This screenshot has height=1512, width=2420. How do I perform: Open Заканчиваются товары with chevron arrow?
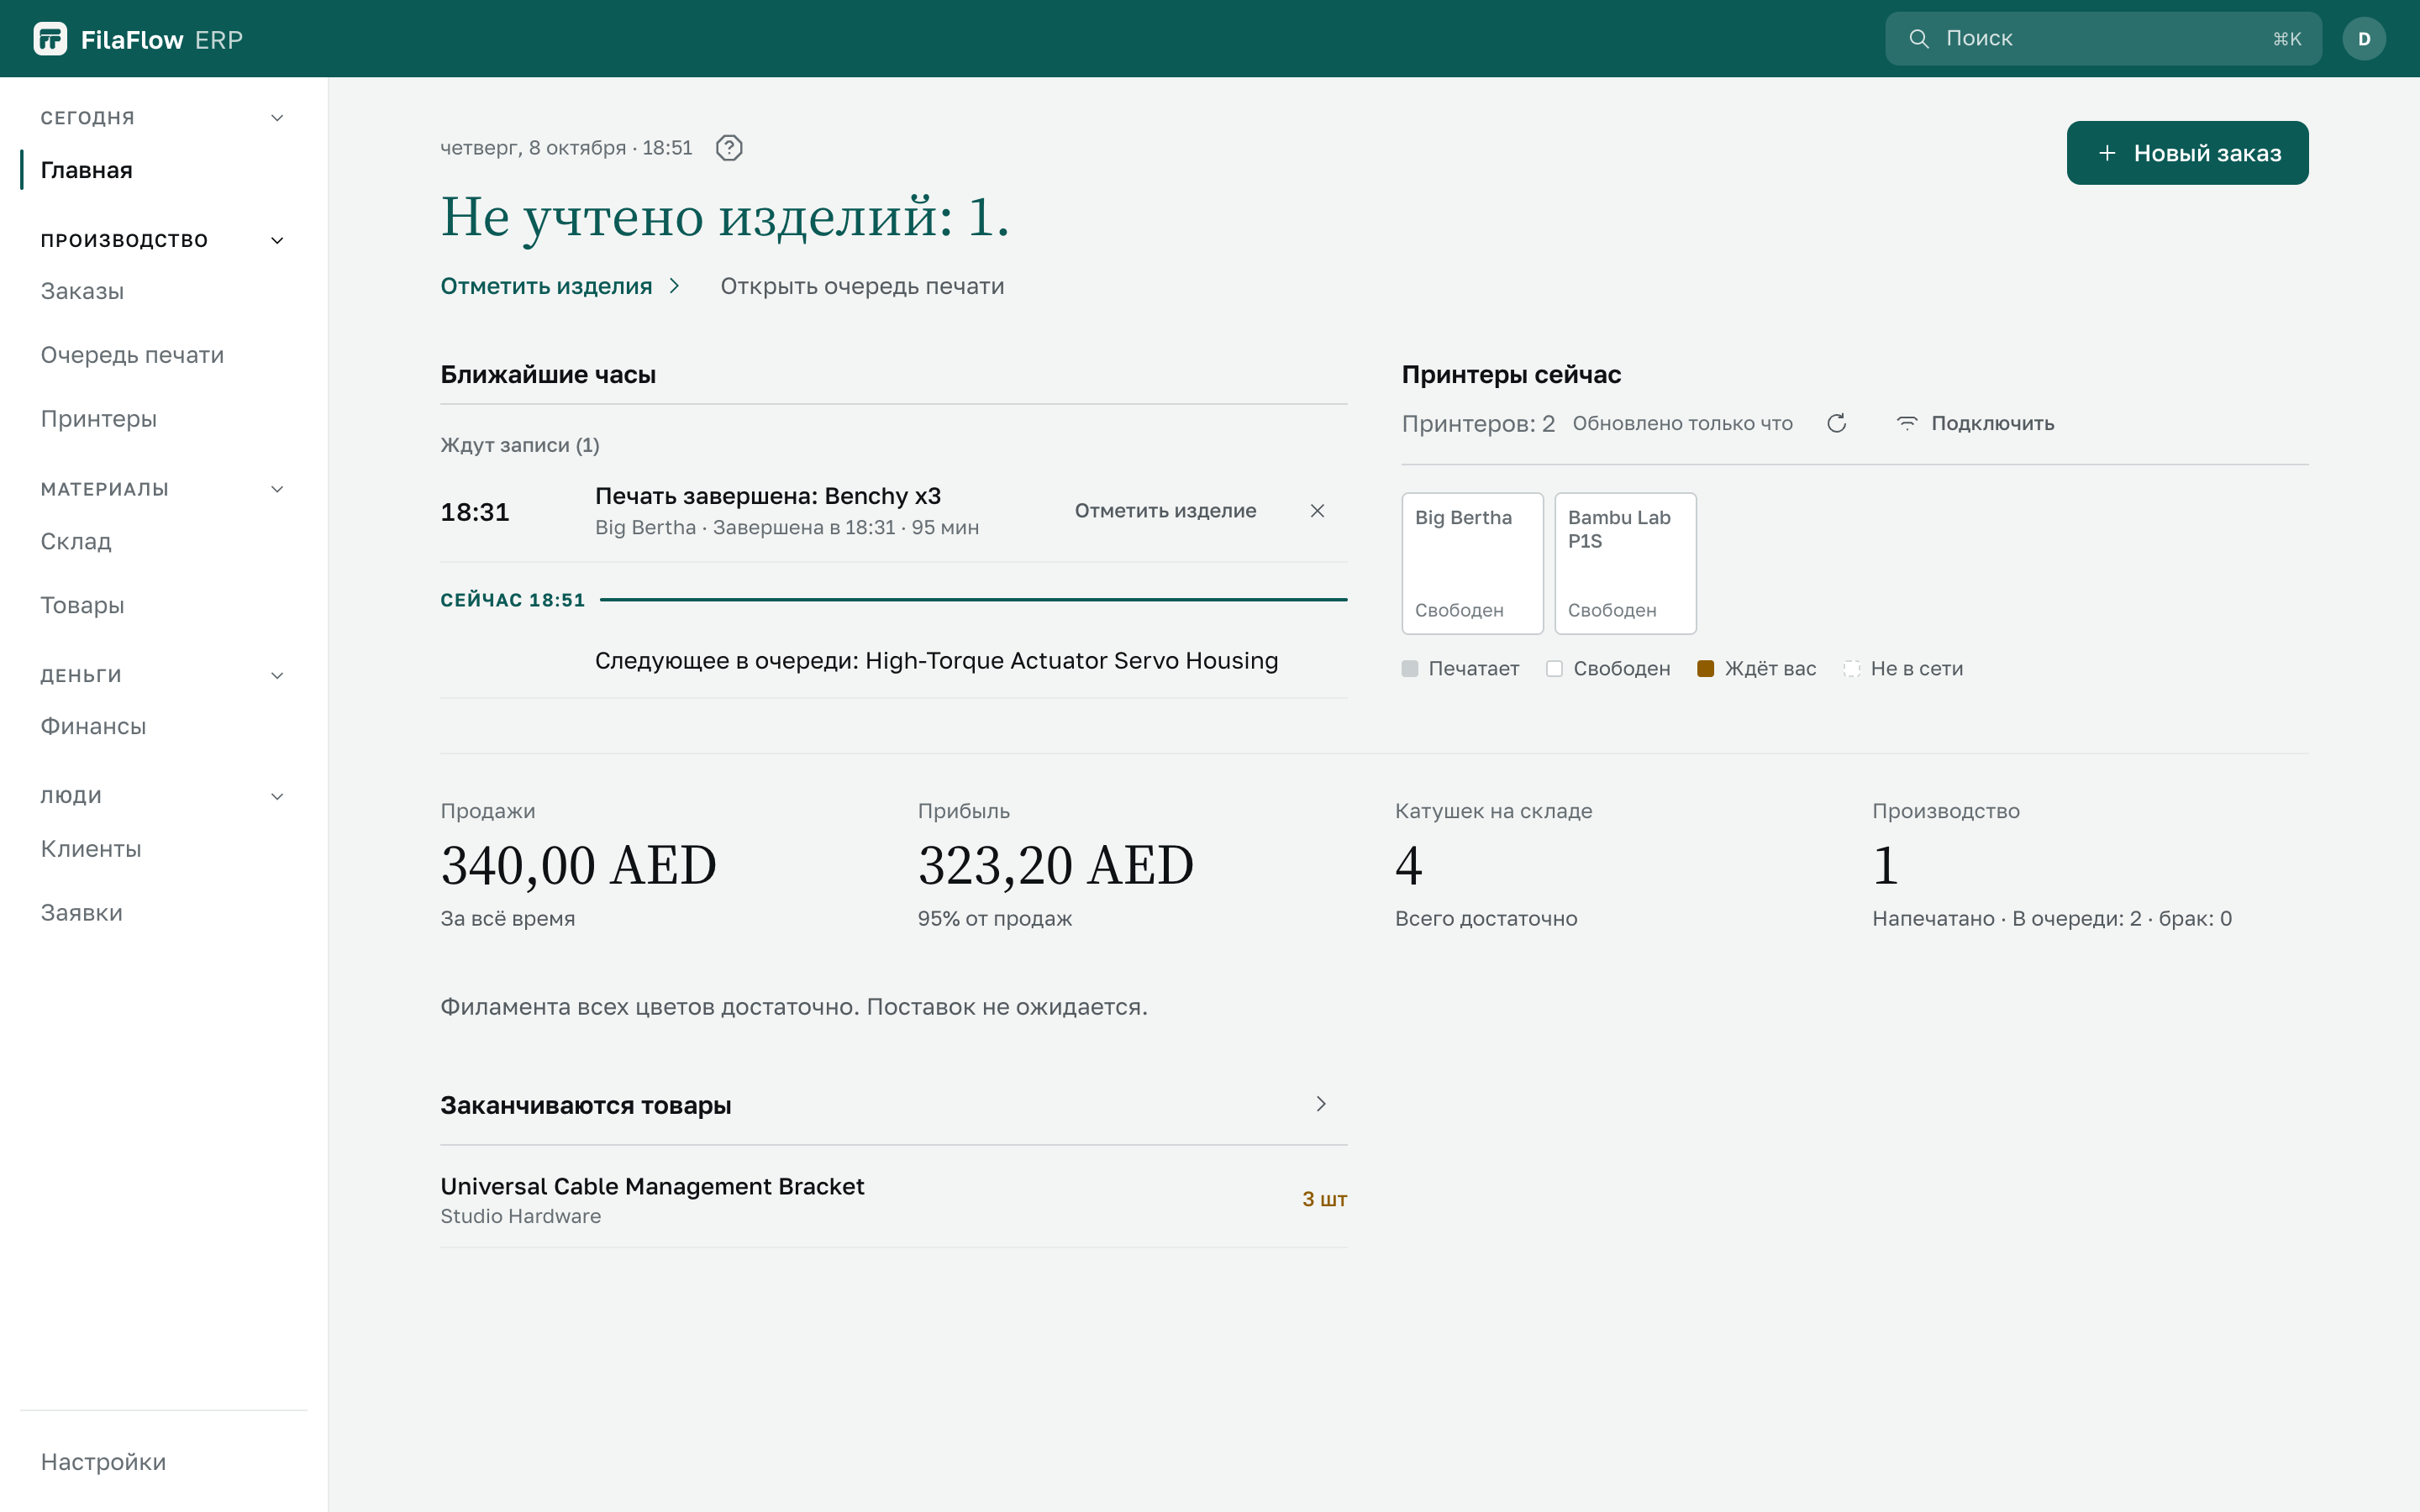tap(1320, 1104)
